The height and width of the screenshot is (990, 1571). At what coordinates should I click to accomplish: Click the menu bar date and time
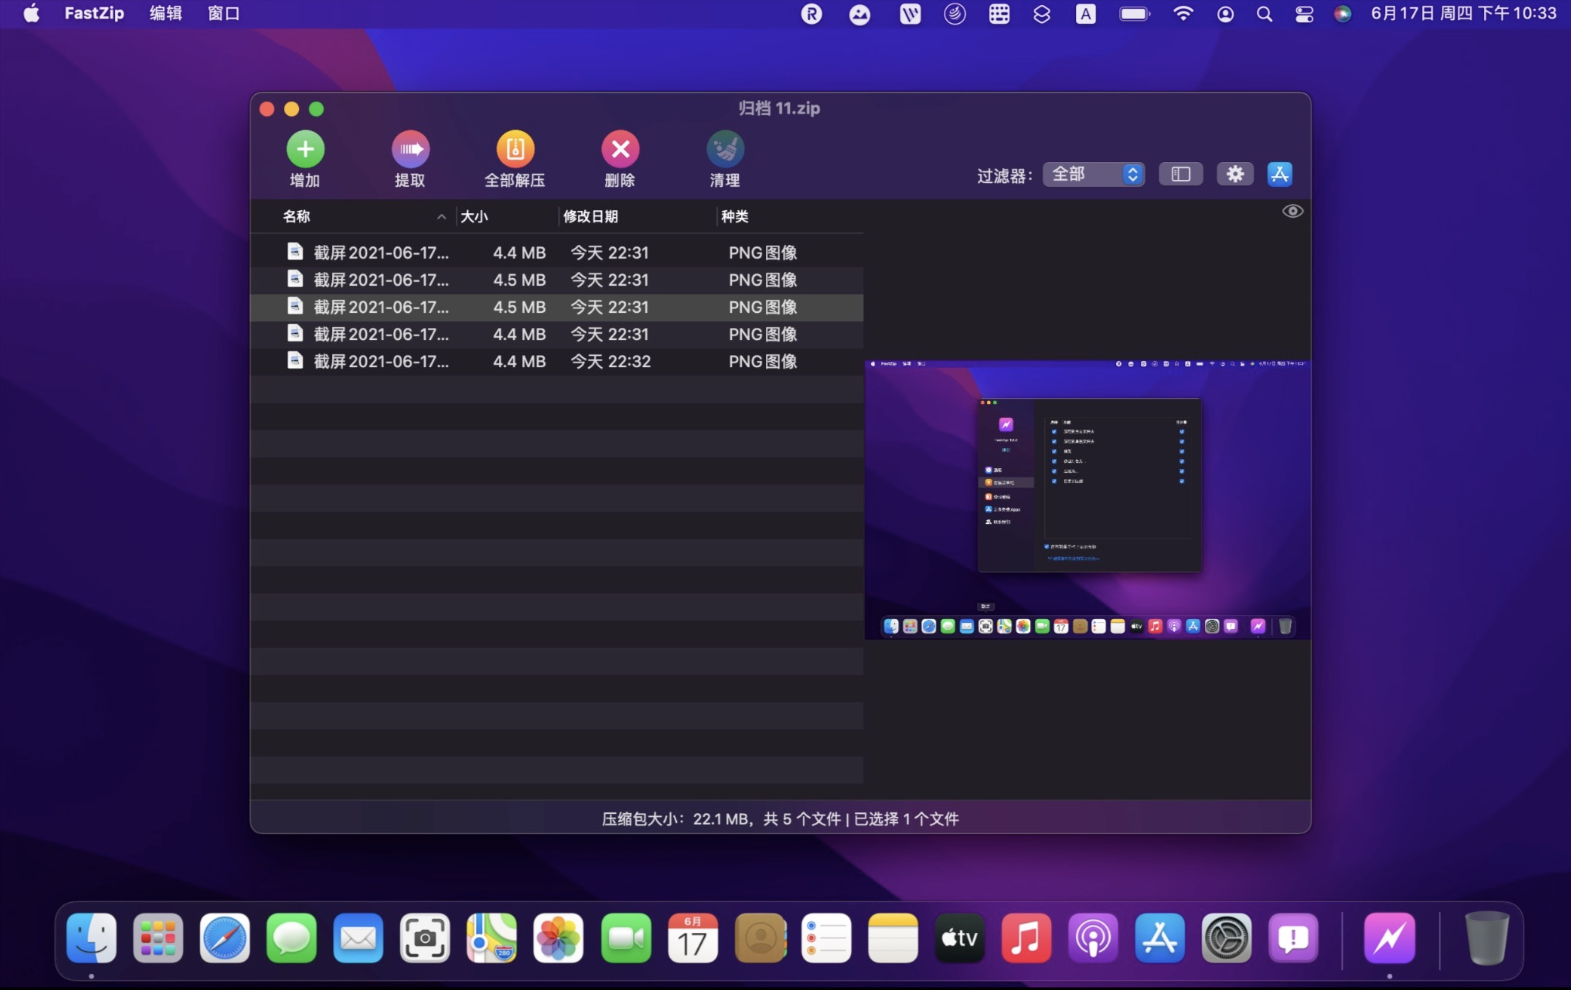(1464, 13)
